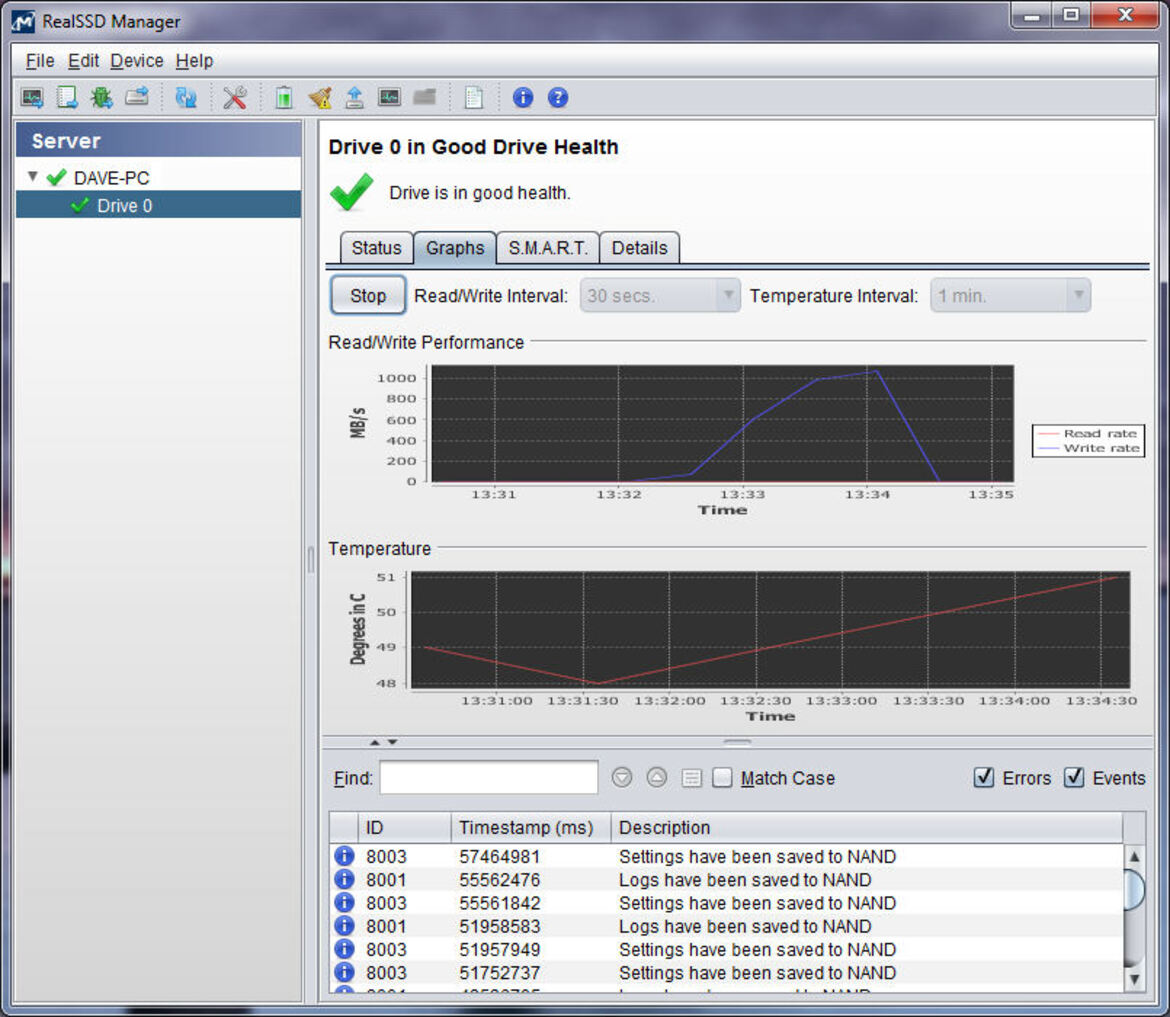Viewport: 1170px width, 1017px height.
Task: Click the RealSSD Manager title bar icon
Action: (23, 22)
